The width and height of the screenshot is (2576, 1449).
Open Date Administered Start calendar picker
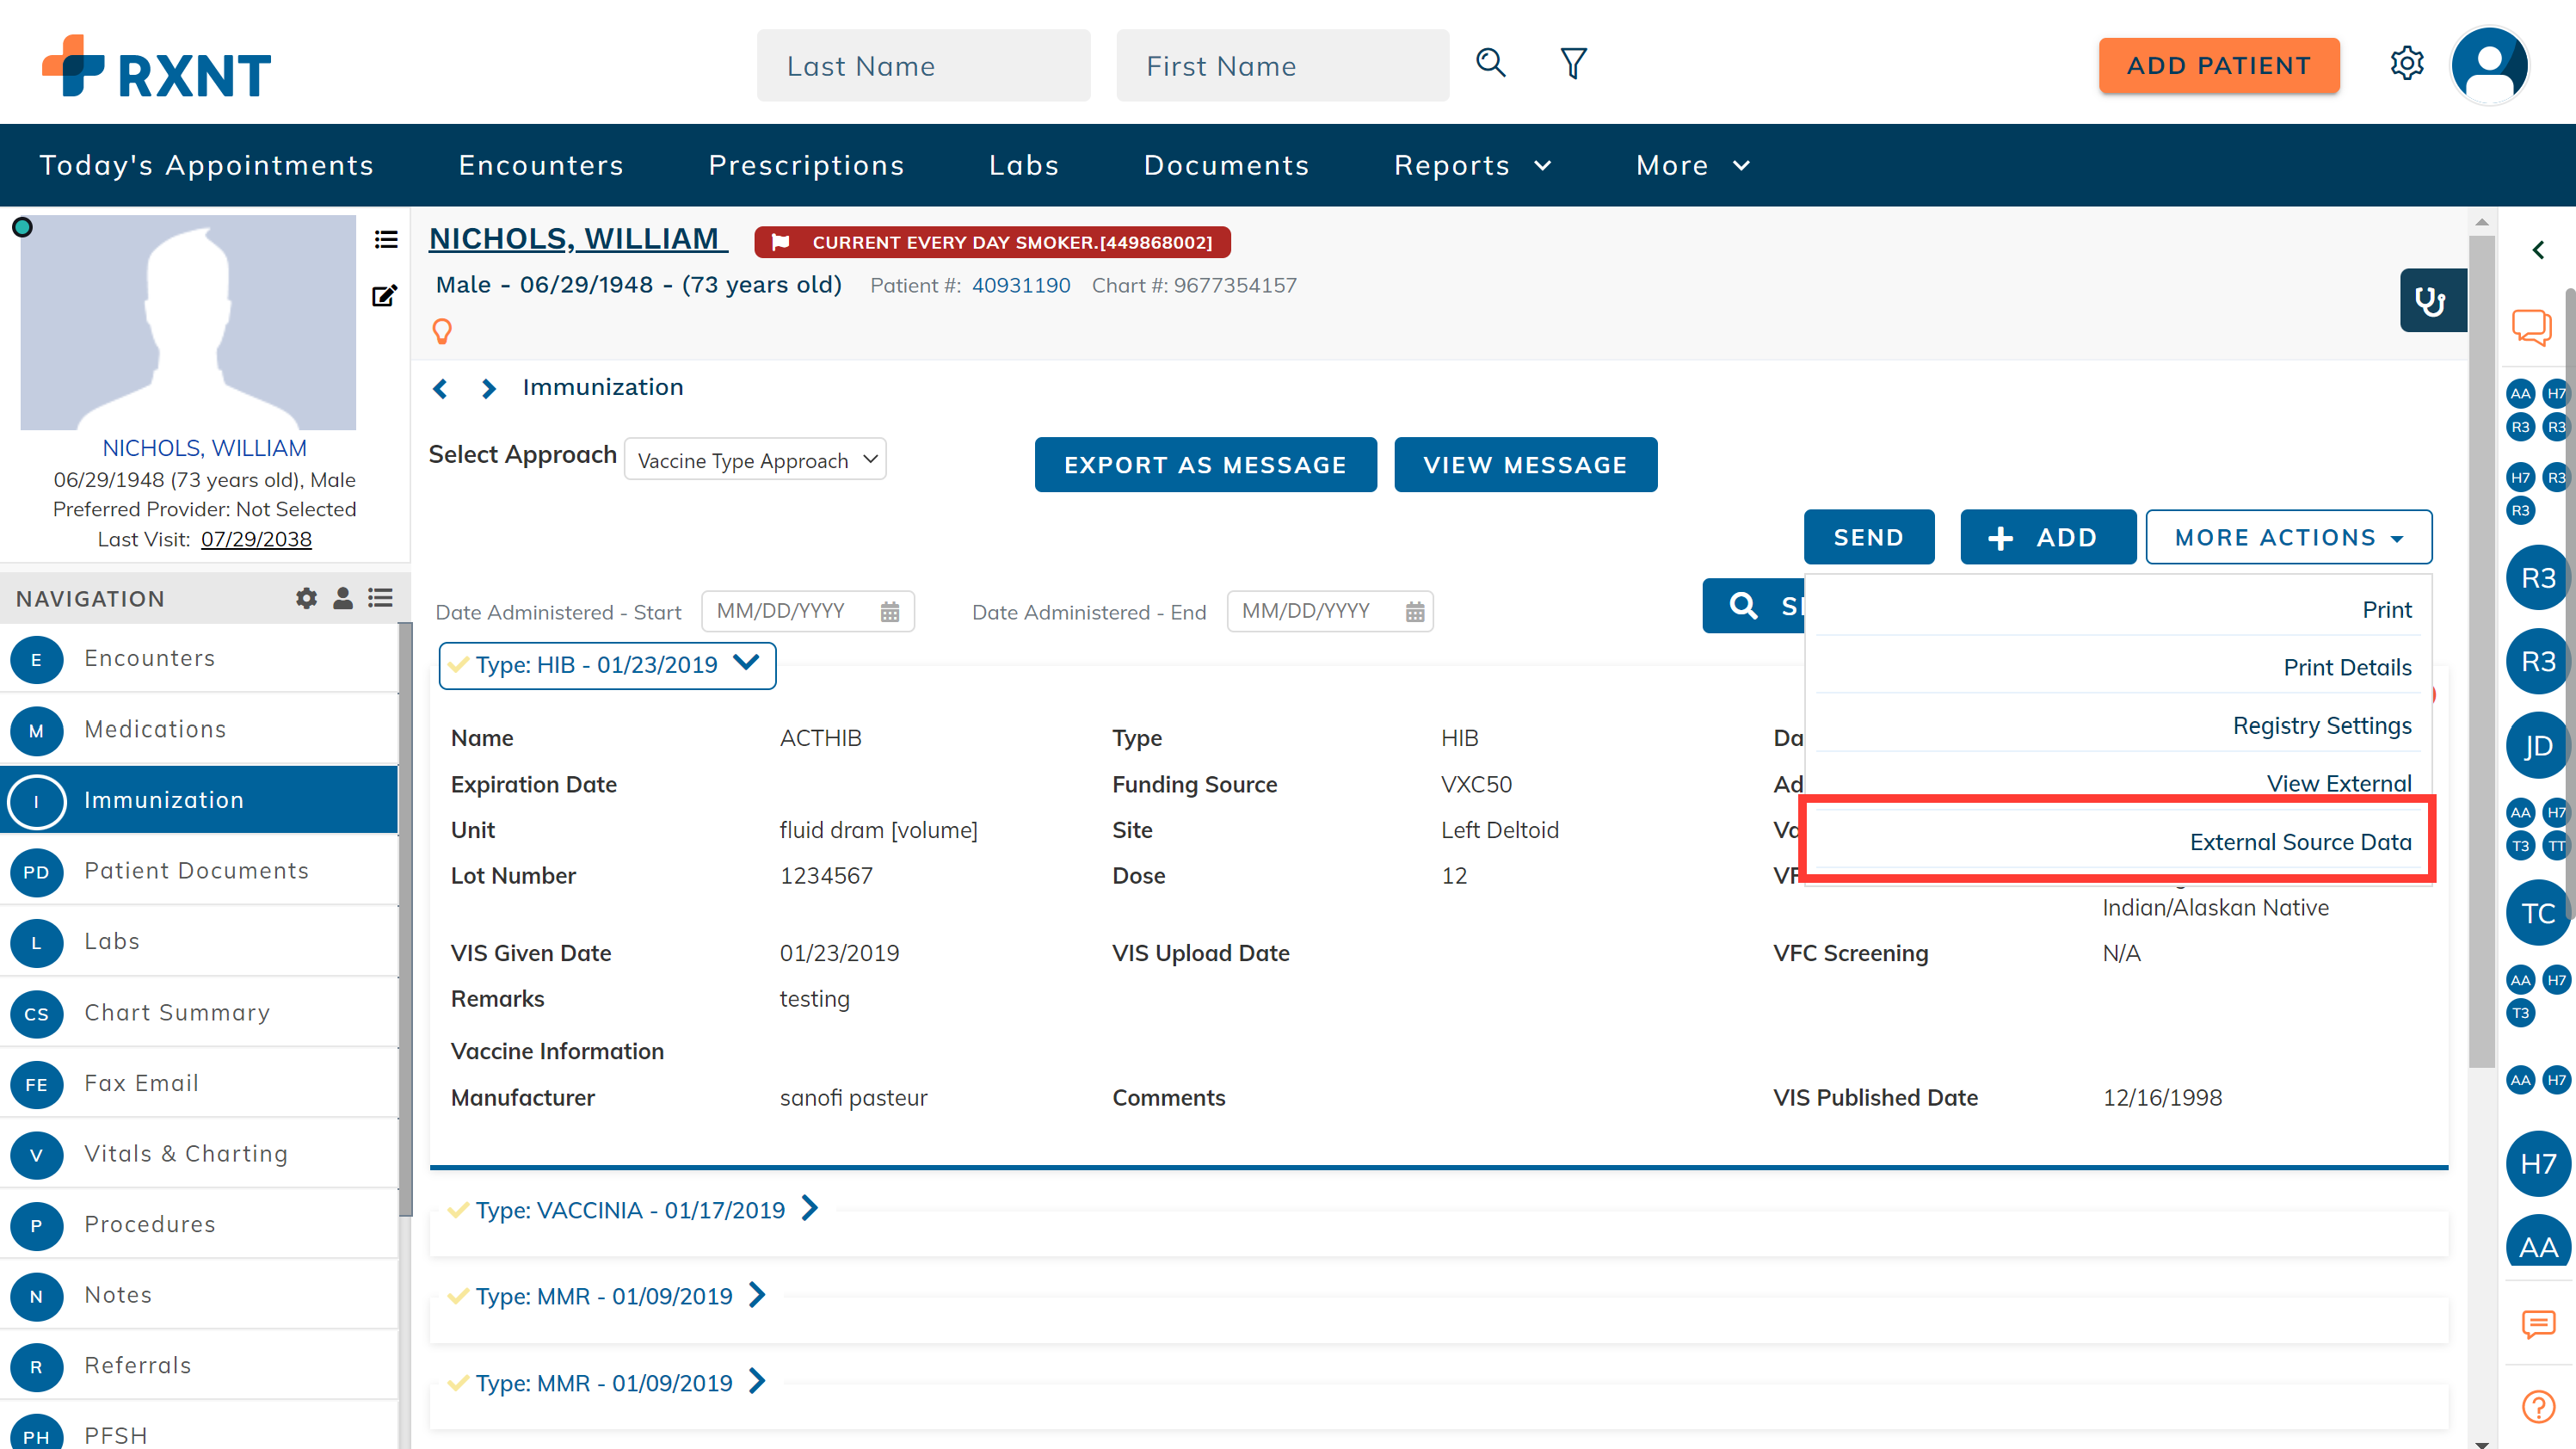[x=889, y=612]
